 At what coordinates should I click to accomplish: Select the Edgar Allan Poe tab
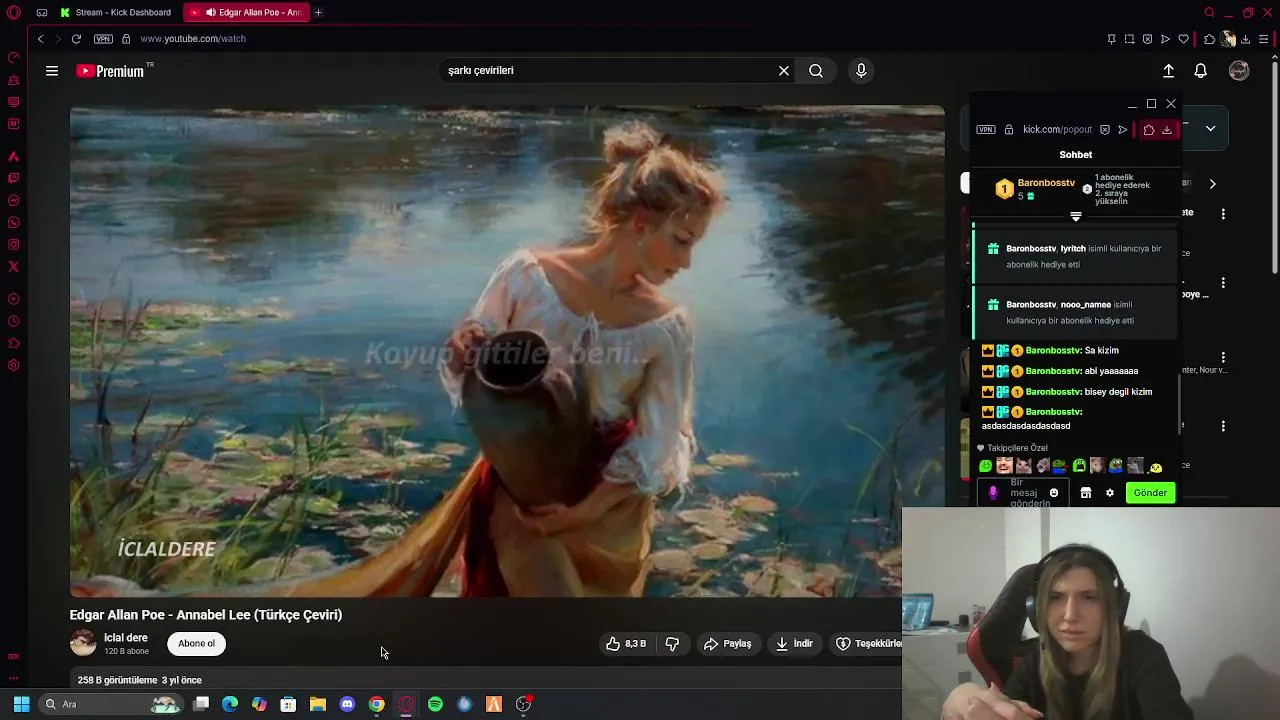(246, 12)
